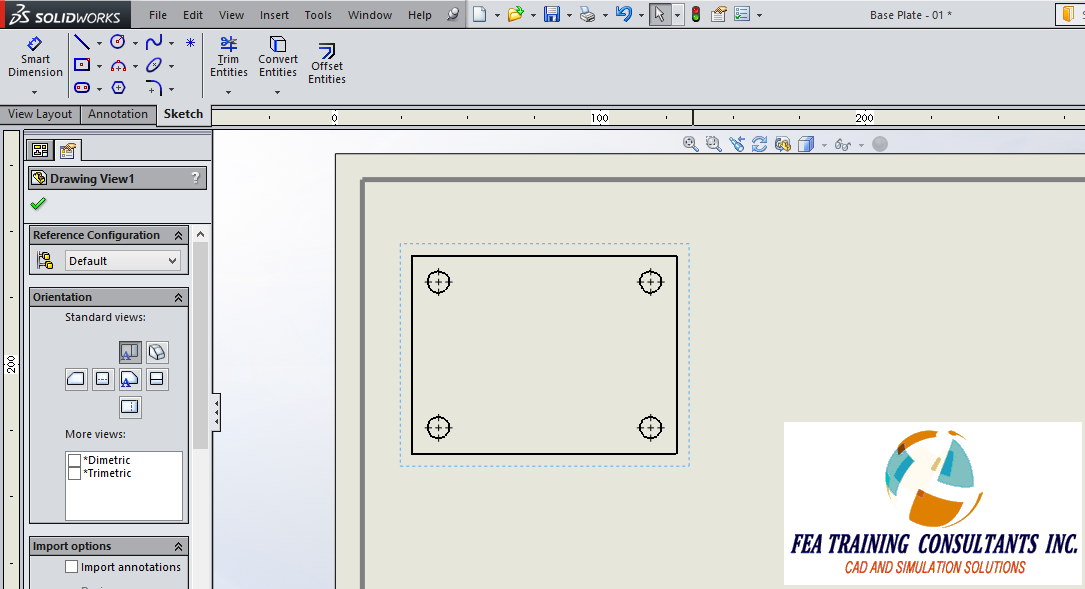Enable the Import annotations checkbox
The height and width of the screenshot is (589, 1085).
point(71,566)
